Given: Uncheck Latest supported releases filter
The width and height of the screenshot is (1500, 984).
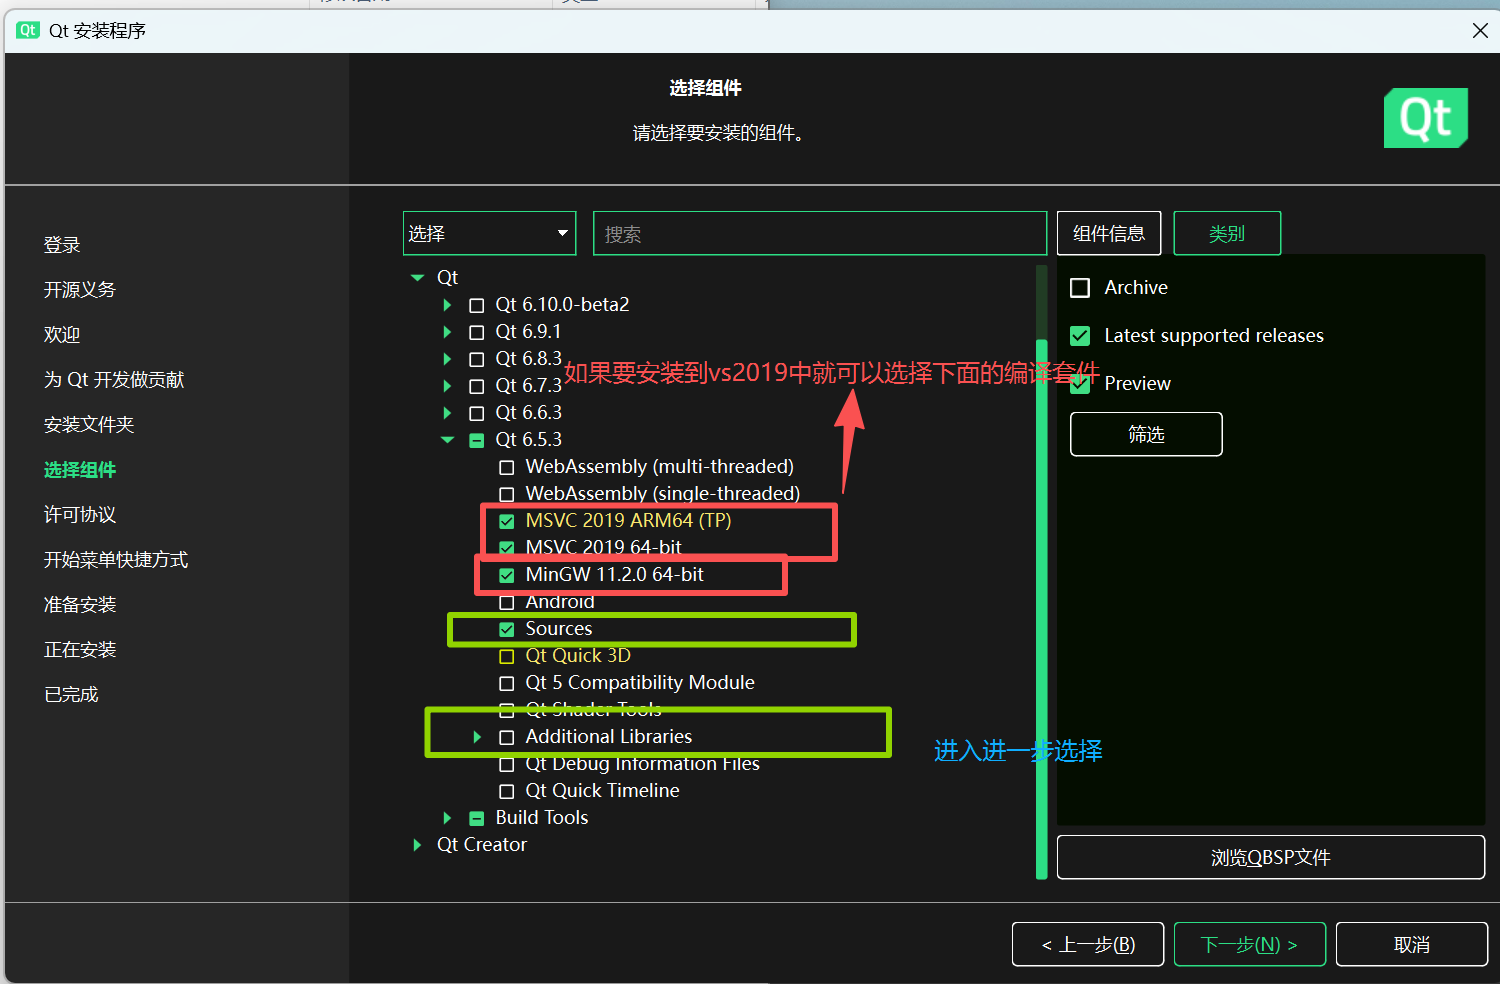Looking at the screenshot, I should click(1080, 336).
